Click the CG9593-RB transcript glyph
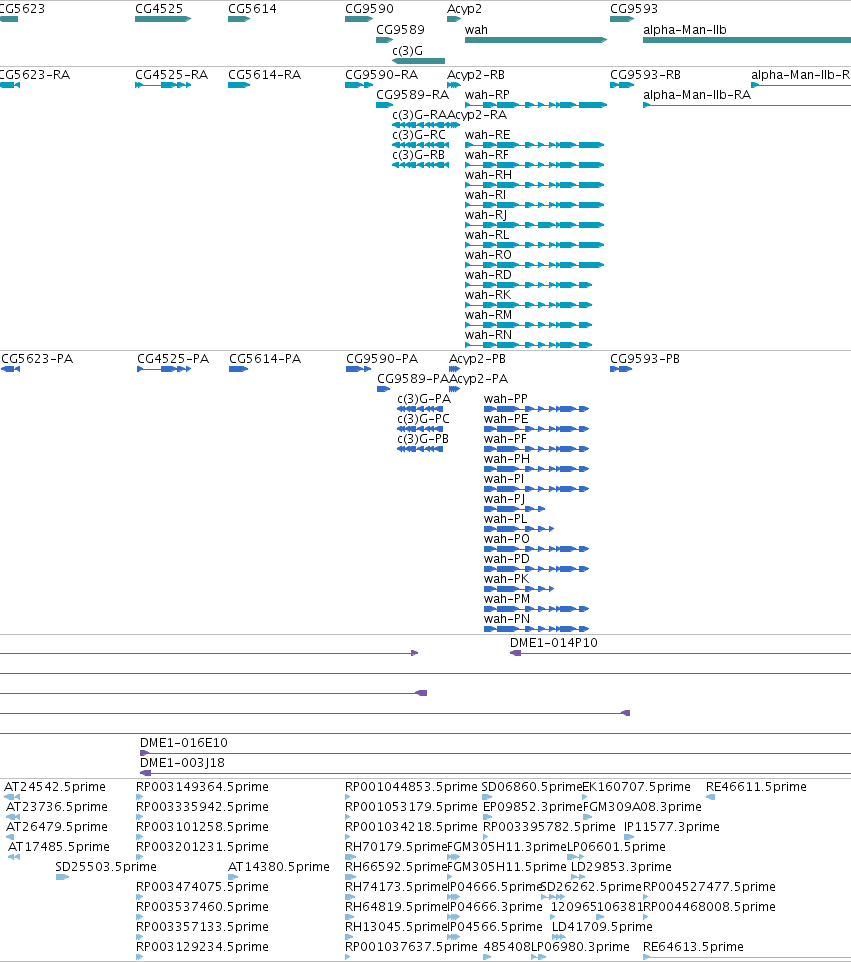The height and width of the screenshot is (962, 851). pyautogui.click(x=622, y=85)
